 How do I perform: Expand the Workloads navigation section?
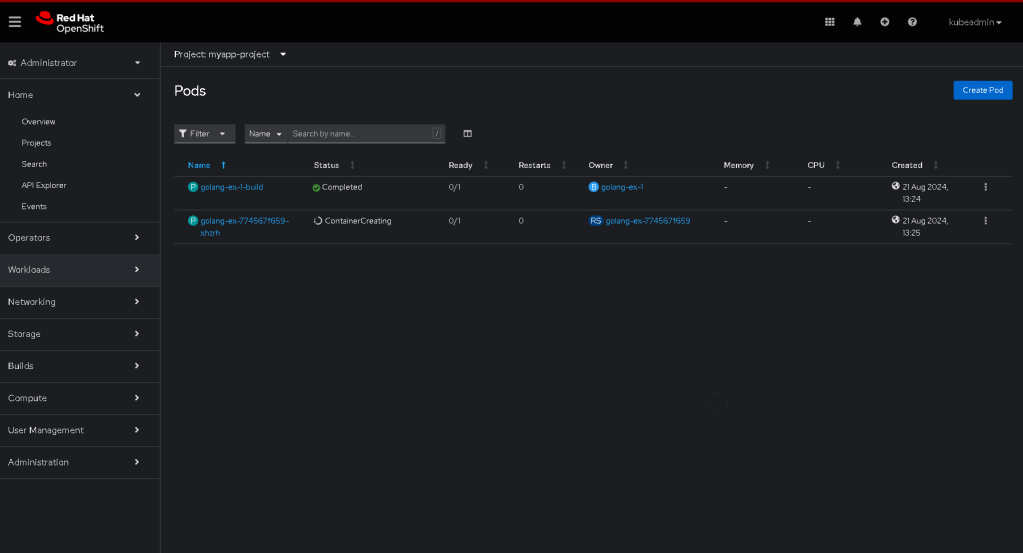click(x=80, y=270)
